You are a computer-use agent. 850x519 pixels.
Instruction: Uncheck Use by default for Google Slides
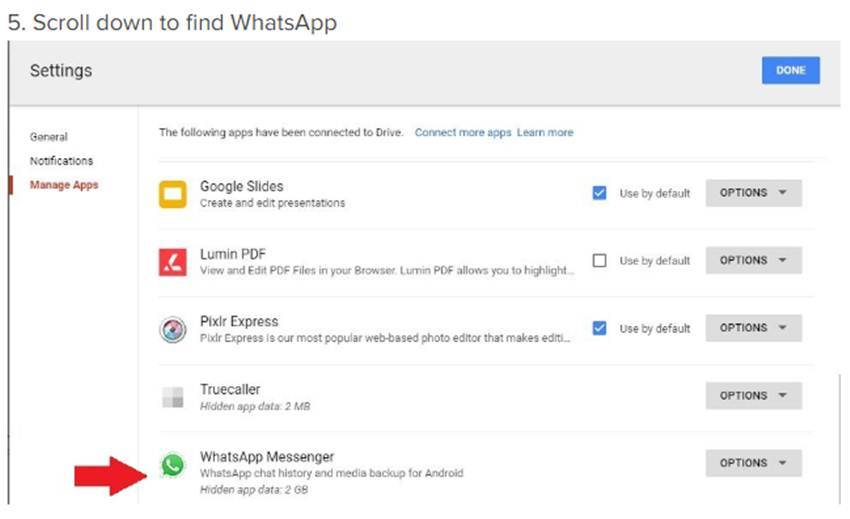pyautogui.click(x=600, y=193)
